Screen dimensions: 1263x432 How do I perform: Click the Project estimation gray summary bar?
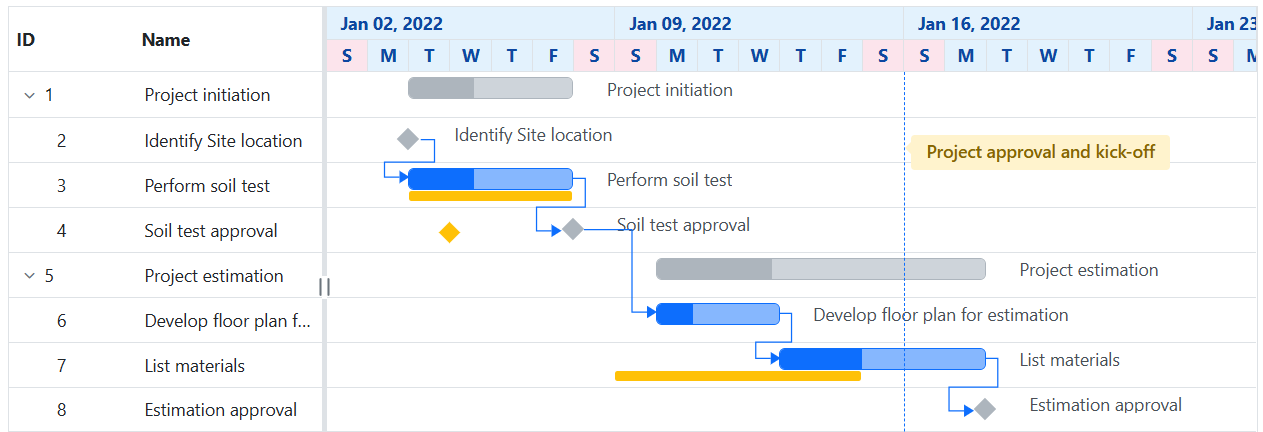point(821,269)
